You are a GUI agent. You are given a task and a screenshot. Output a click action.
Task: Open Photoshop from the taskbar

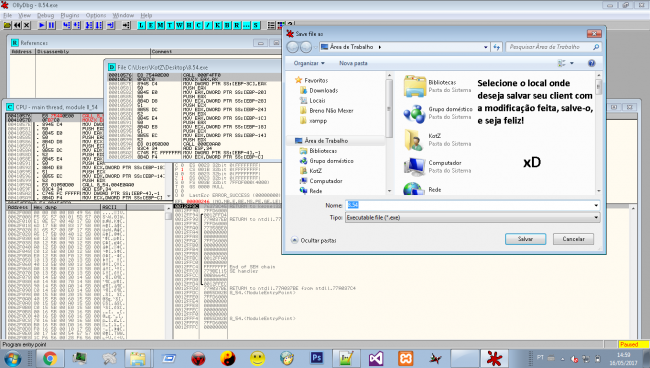pyautogui.click(x=317, y=358)
